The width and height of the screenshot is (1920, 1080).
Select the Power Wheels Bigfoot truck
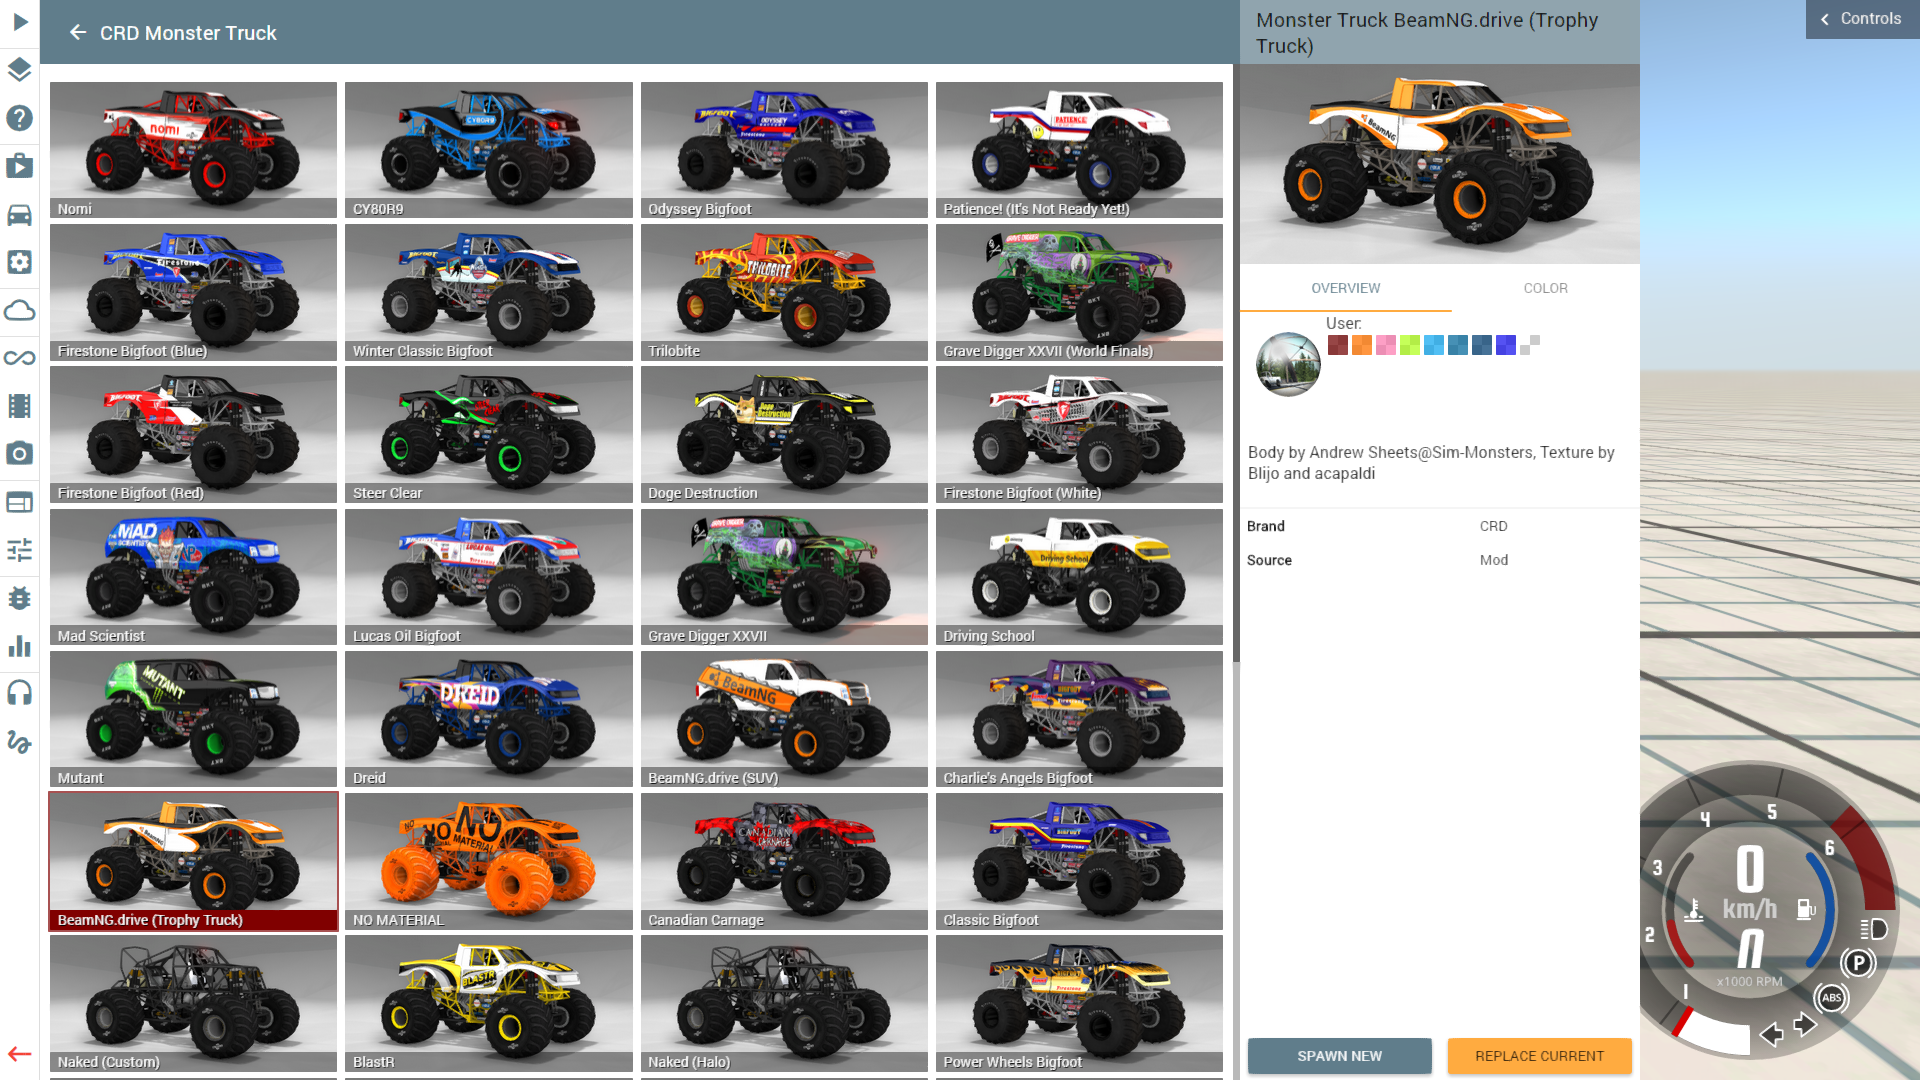point(1079,1003)
